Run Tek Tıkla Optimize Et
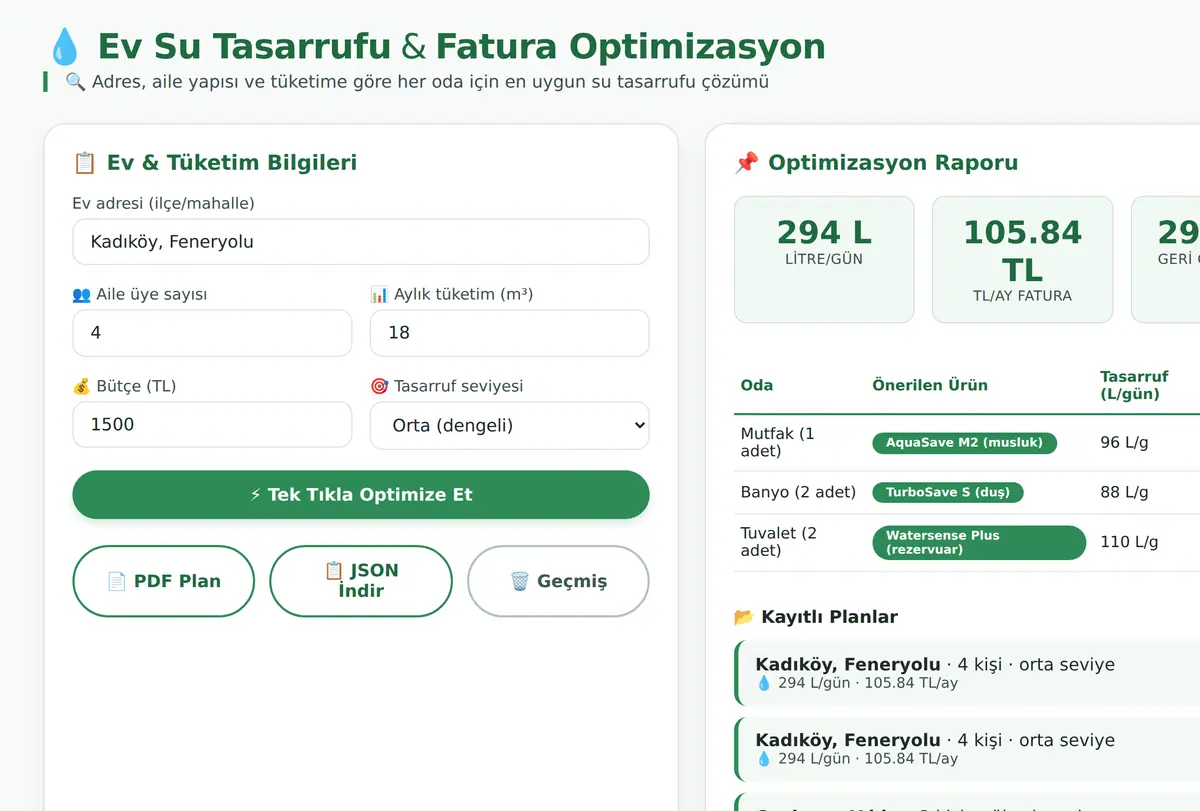 click(x=361, y=495)
